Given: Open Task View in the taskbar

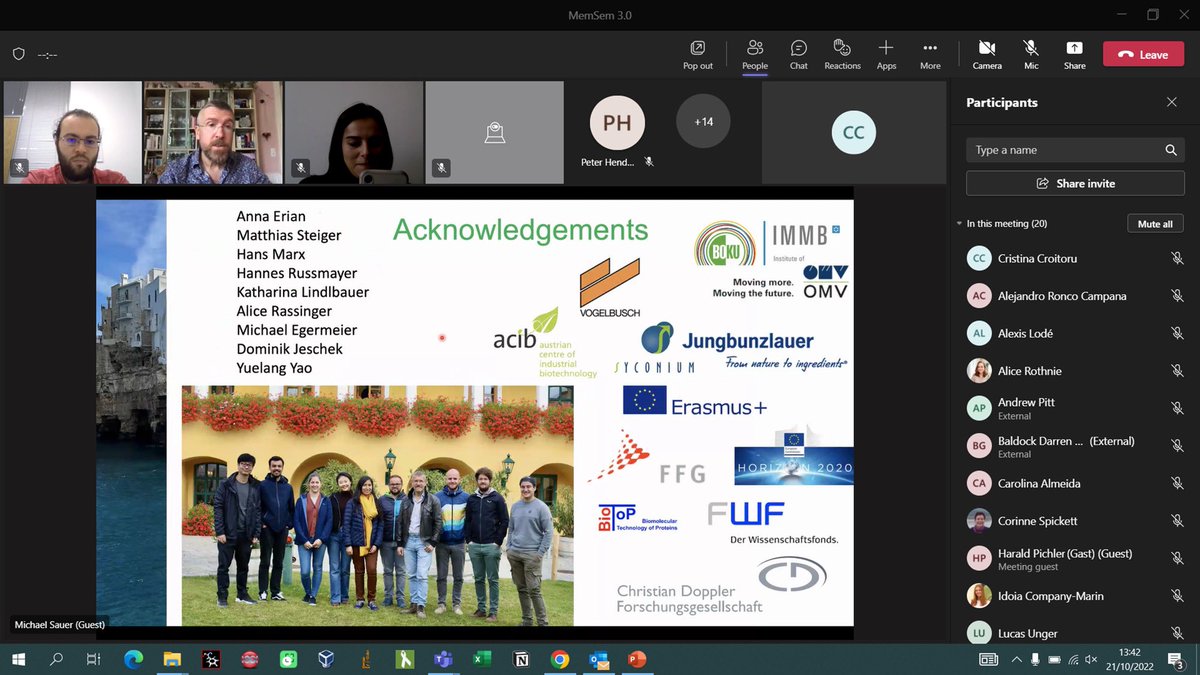Looking at the screenshot, I should (x=93, y=659).
